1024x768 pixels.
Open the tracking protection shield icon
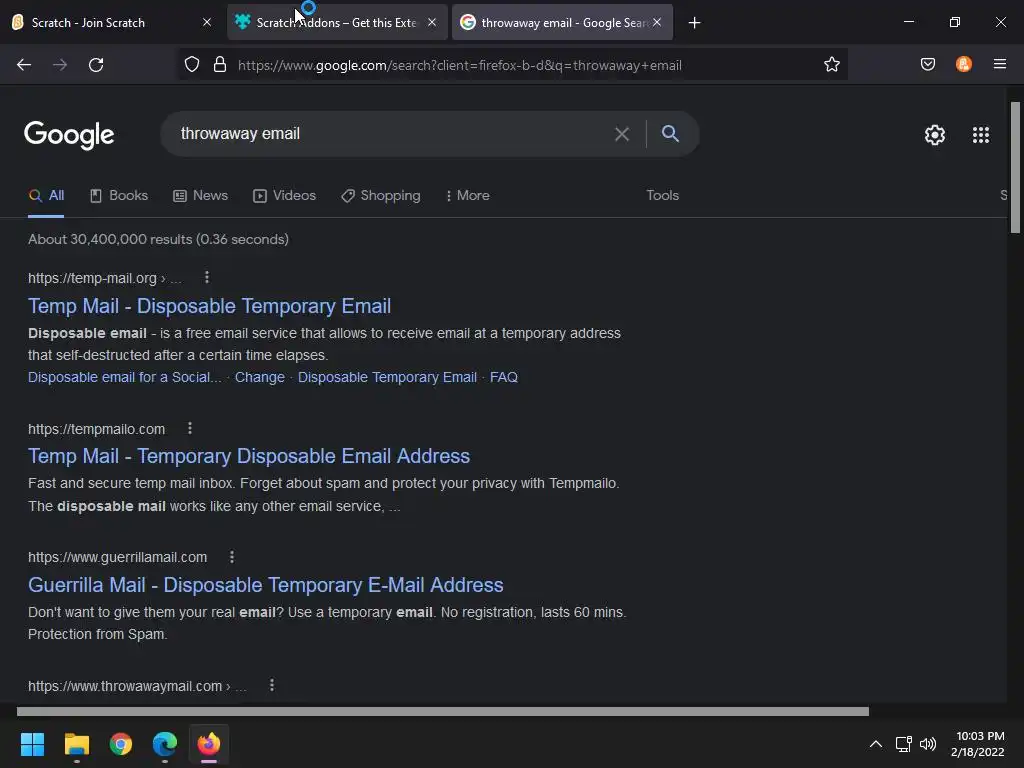point(191,65)
